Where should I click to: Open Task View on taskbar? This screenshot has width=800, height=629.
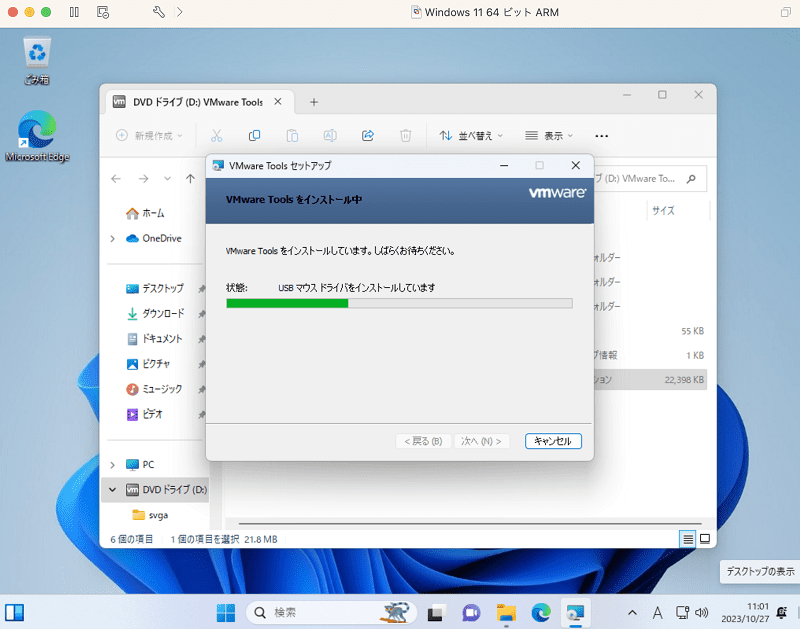pos(435,612)
